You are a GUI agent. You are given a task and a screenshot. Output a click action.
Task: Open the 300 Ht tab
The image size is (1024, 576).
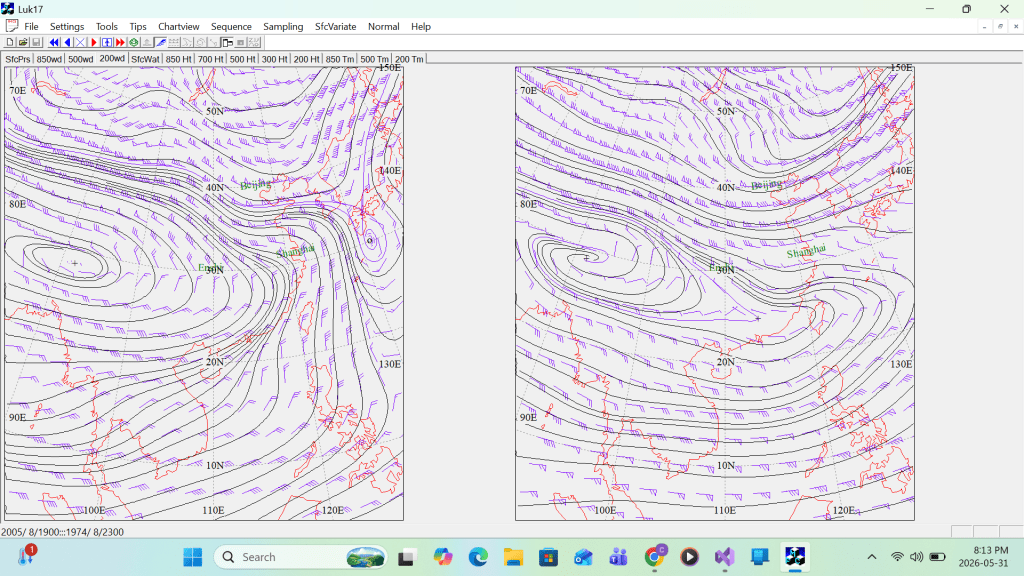pos(274,59)
